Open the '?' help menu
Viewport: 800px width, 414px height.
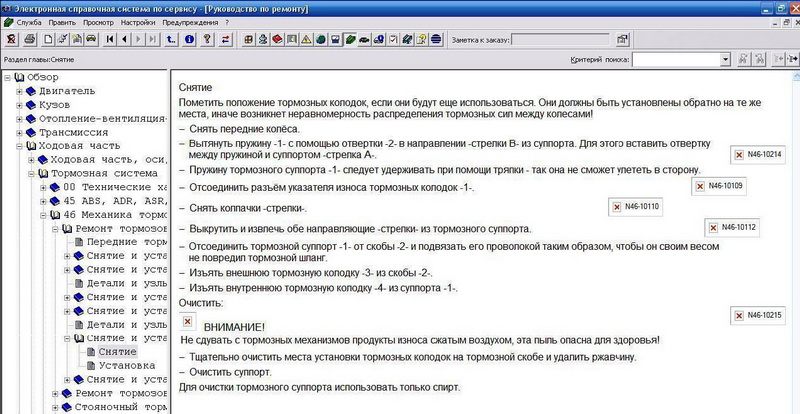coord(227,22)
